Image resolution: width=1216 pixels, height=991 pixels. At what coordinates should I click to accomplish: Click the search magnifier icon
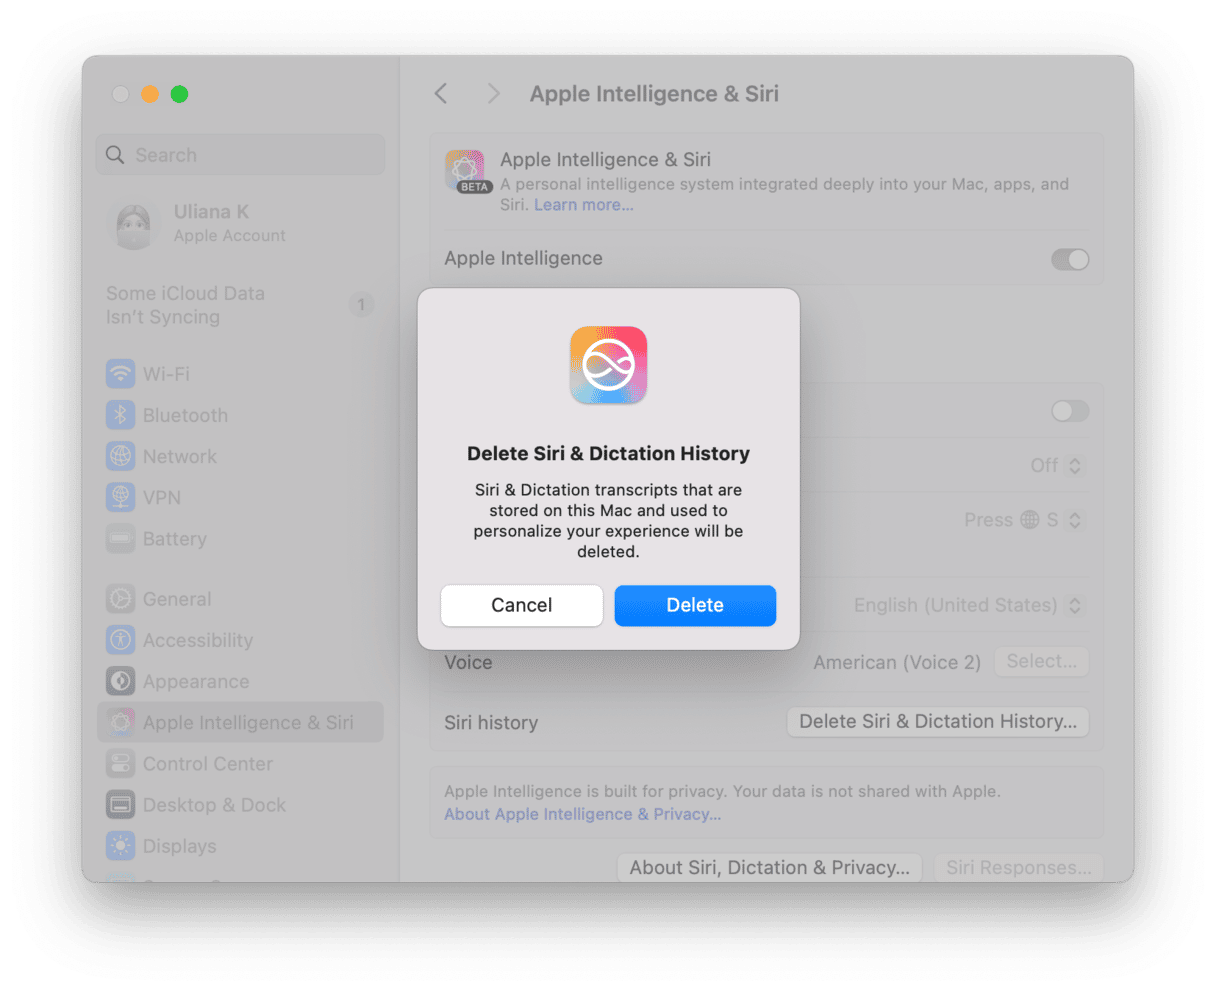[115, 155]
